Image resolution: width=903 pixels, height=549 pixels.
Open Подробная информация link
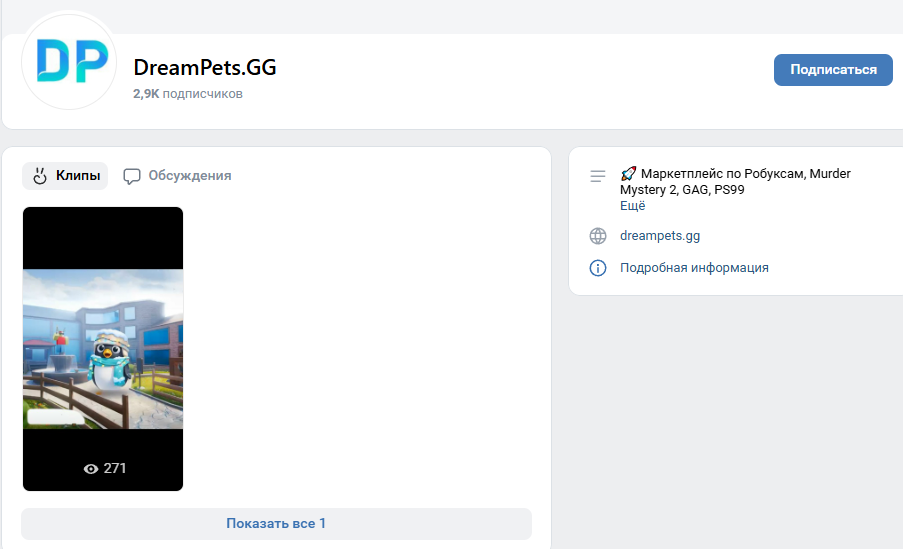tap(694, 268)
